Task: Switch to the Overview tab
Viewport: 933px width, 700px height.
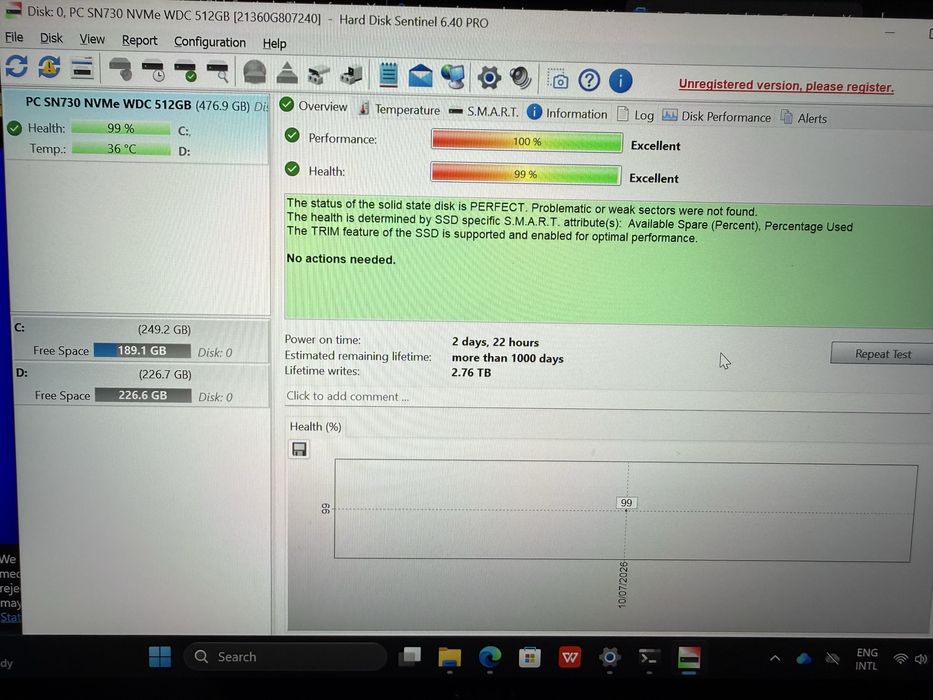Action: click(314, 106)
